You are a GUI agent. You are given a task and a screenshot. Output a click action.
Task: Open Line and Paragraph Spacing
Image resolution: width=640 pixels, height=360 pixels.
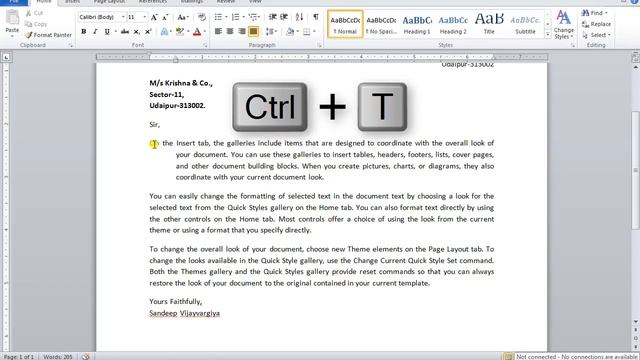(271, 31)
